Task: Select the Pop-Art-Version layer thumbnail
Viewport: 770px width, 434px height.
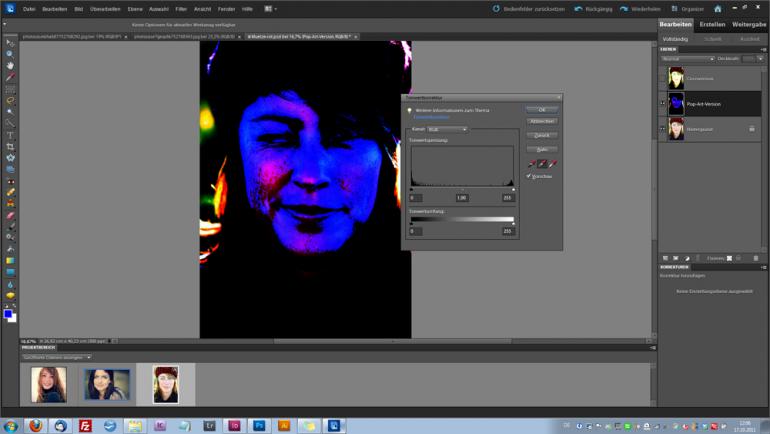Action: click(676, 104)
